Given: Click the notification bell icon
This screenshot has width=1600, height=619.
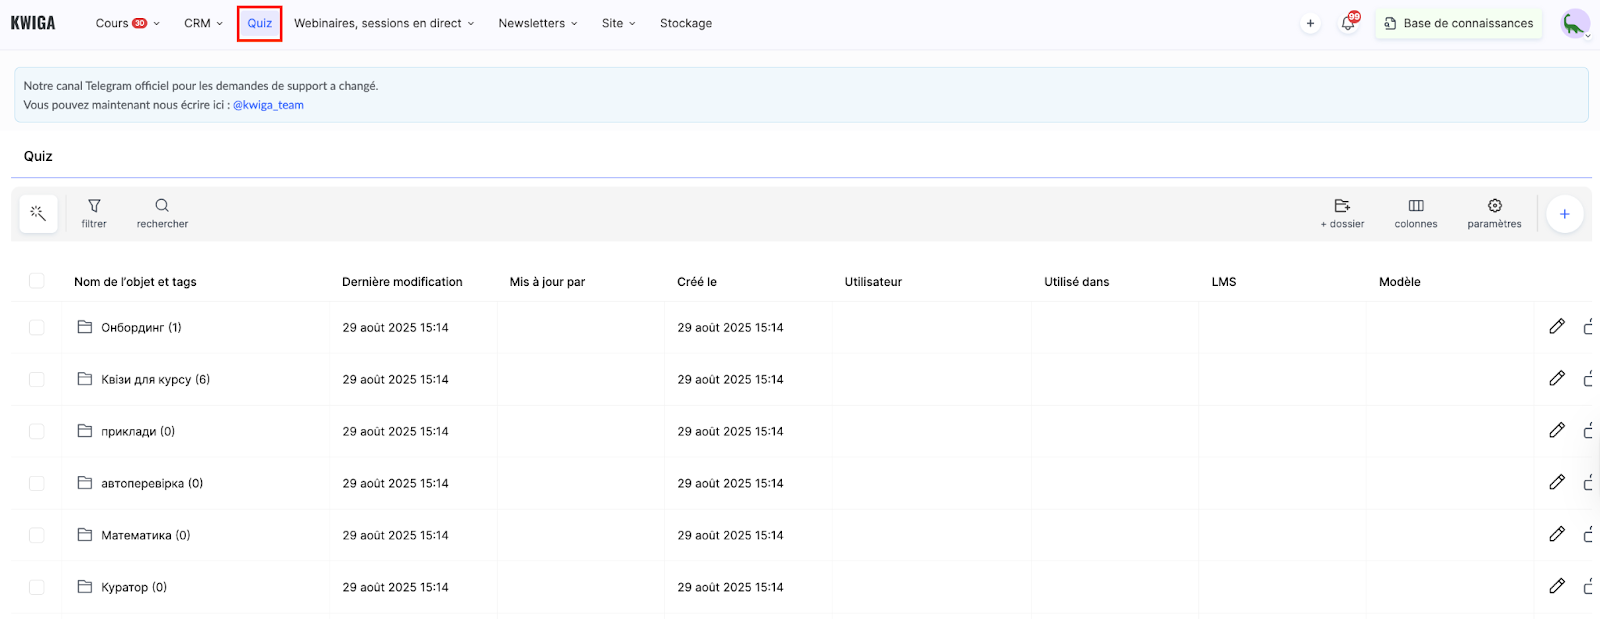Looking at the screenshot, I should point(1348,23).
